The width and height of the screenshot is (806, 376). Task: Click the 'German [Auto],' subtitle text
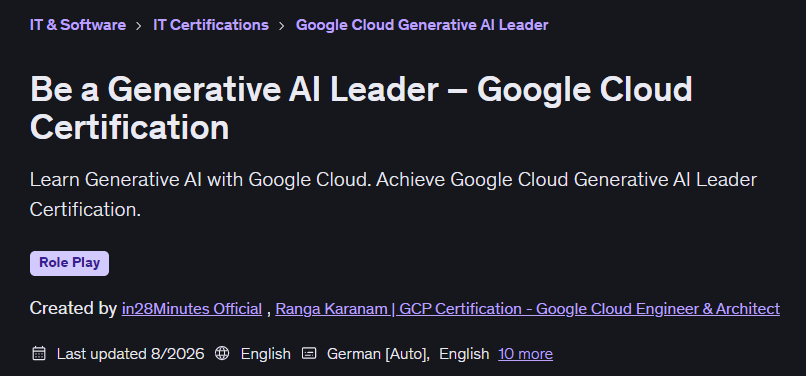point(378,354)
